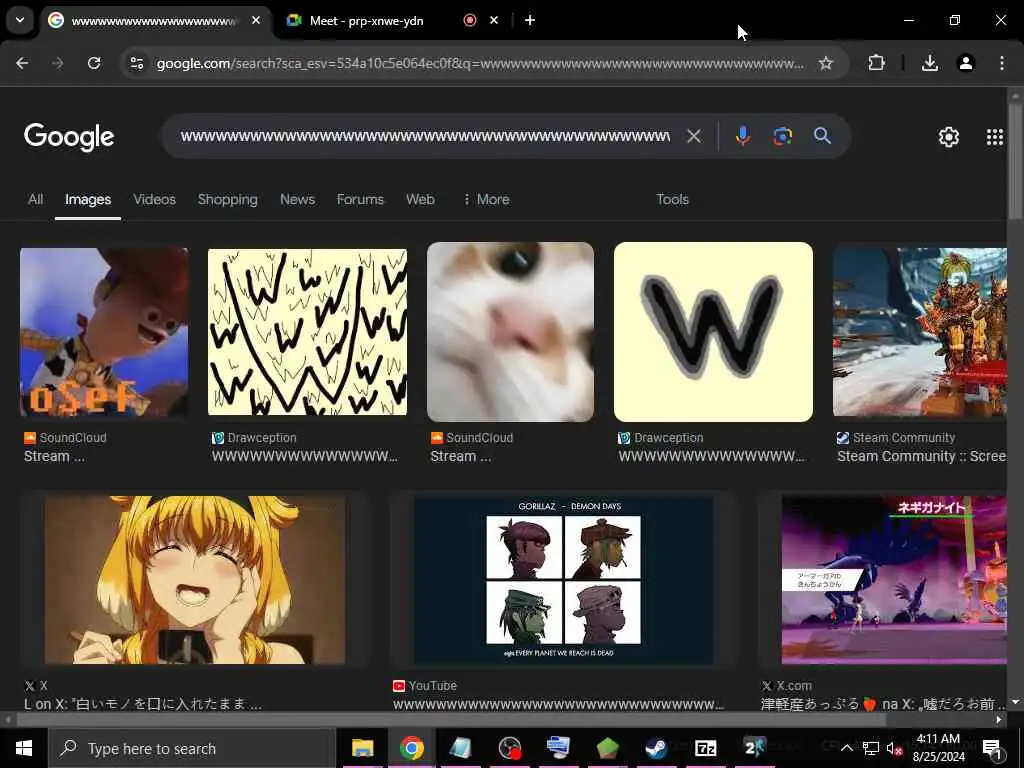This screenshot has height=768, width=1024.
Task: Open the Windows Start menu
Action: coord(24,748)
